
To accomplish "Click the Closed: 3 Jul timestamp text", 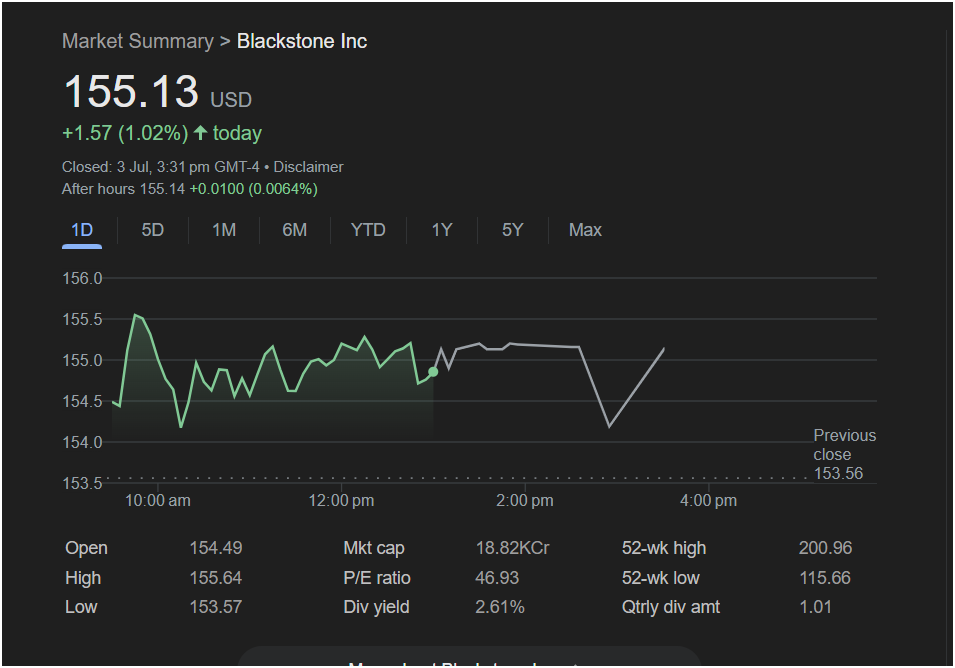I will 161,167.
